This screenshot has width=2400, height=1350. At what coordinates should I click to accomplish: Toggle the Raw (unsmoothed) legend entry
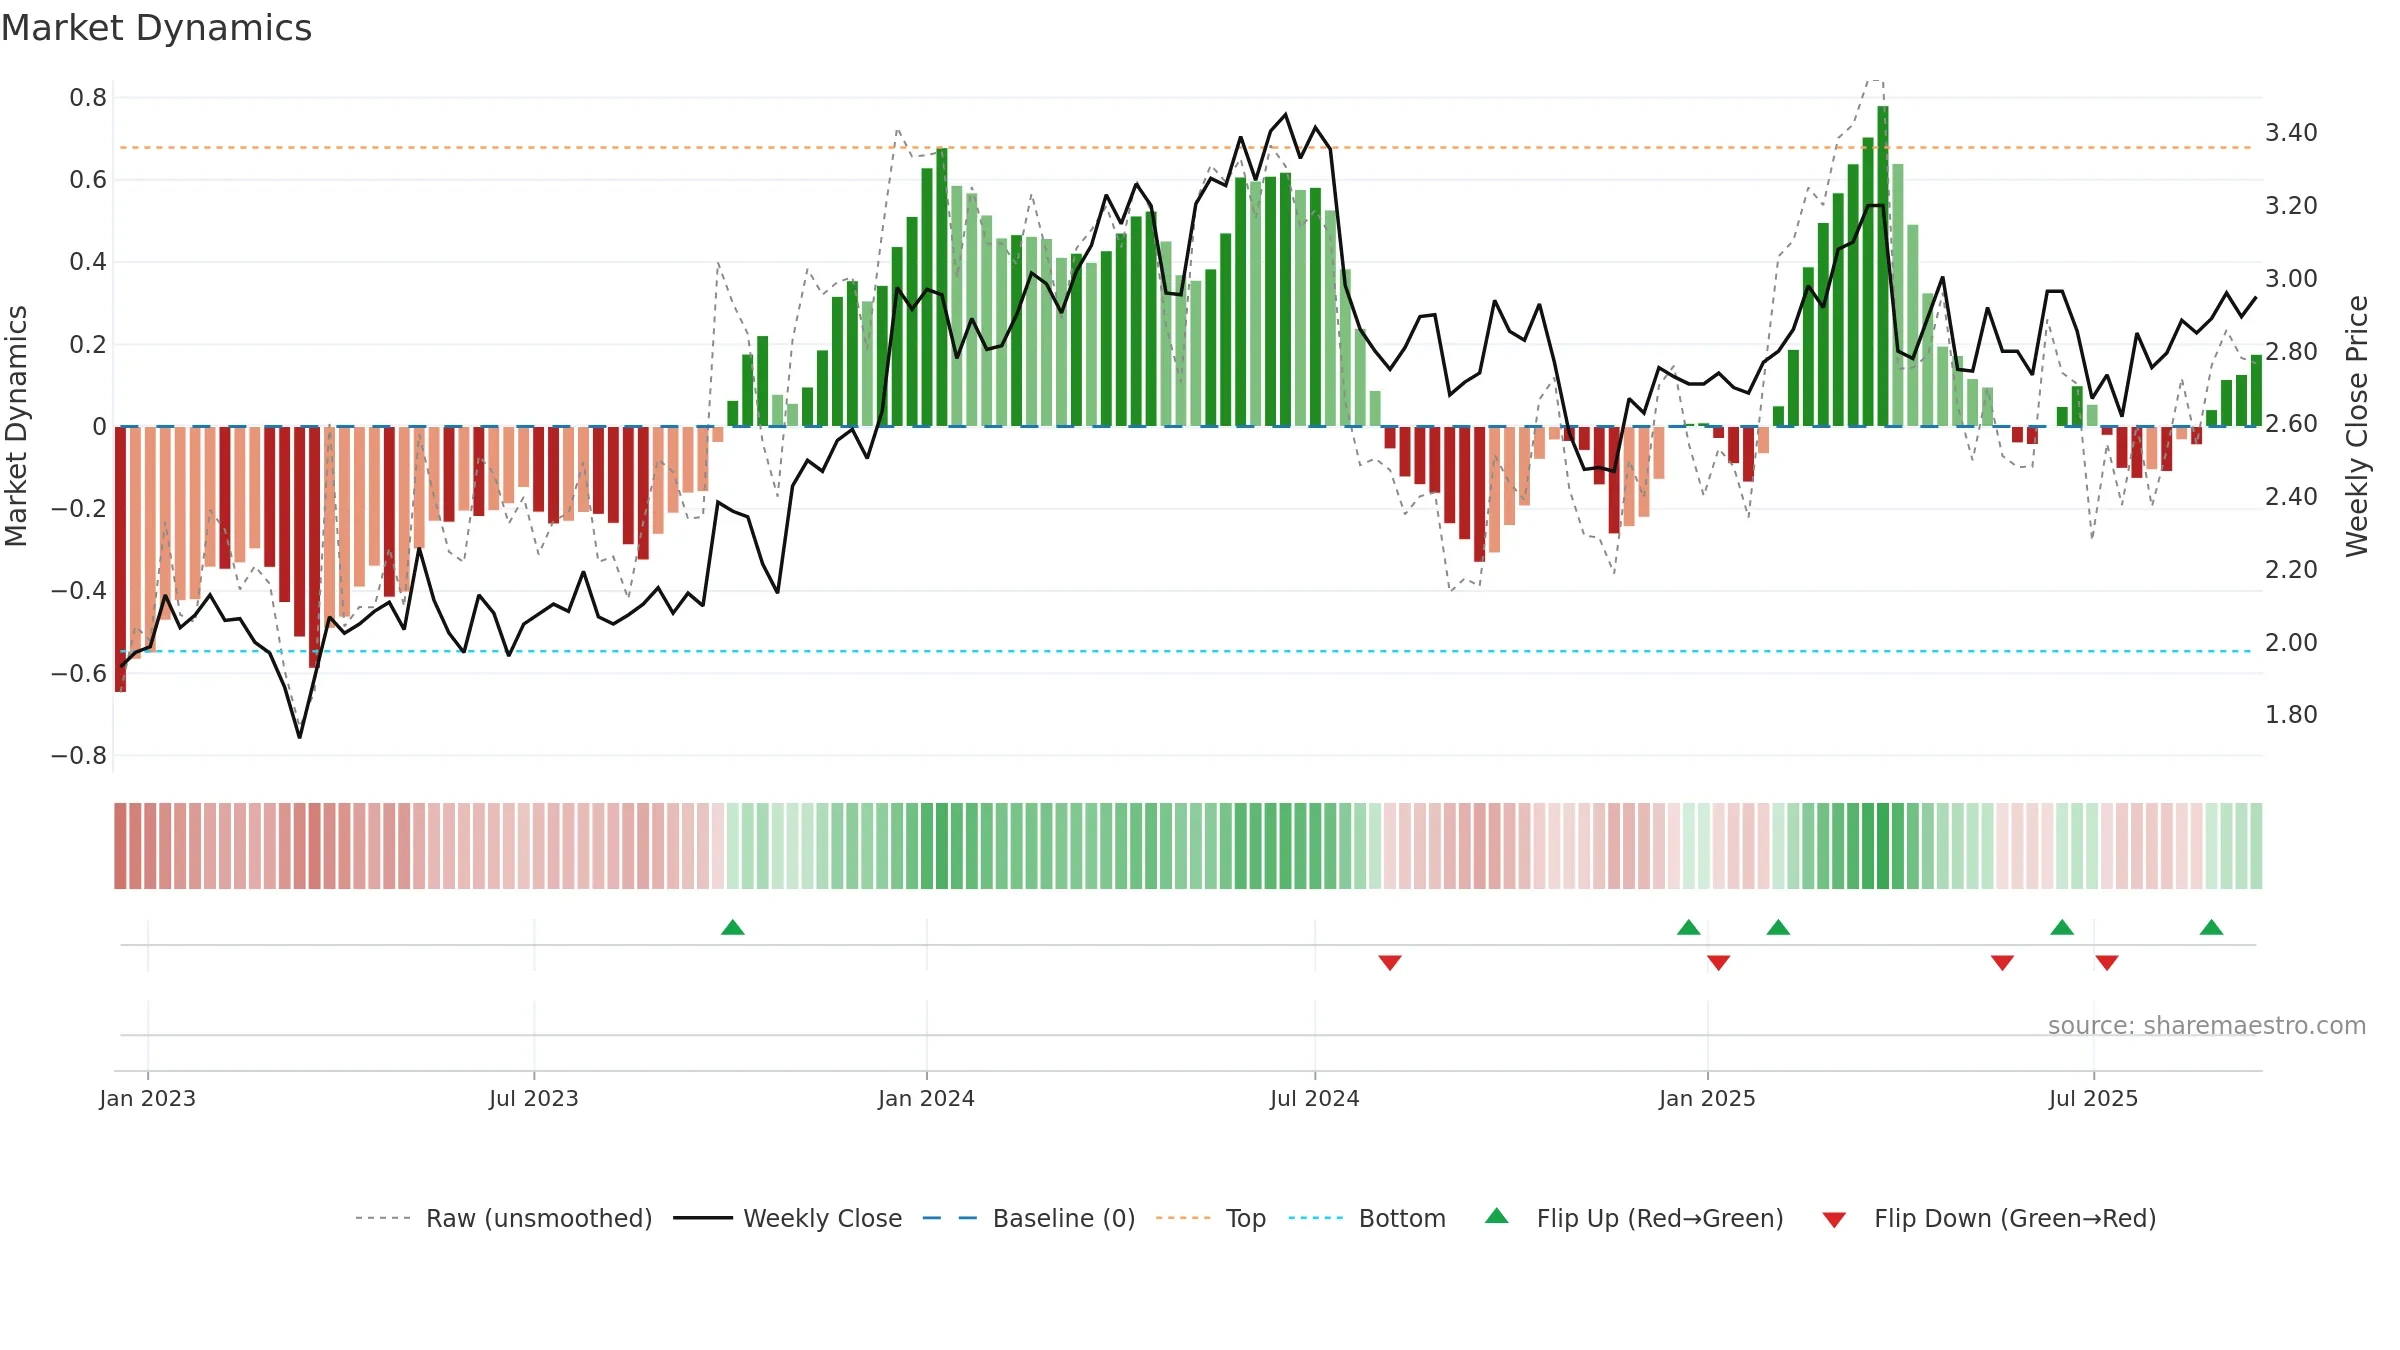[x=503, y=1218]
